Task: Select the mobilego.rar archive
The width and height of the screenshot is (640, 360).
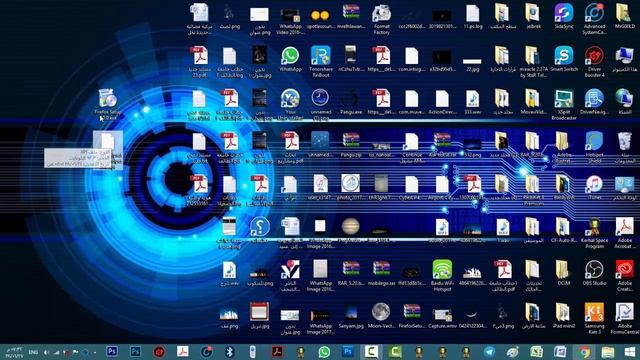Action: click(381, 273)
